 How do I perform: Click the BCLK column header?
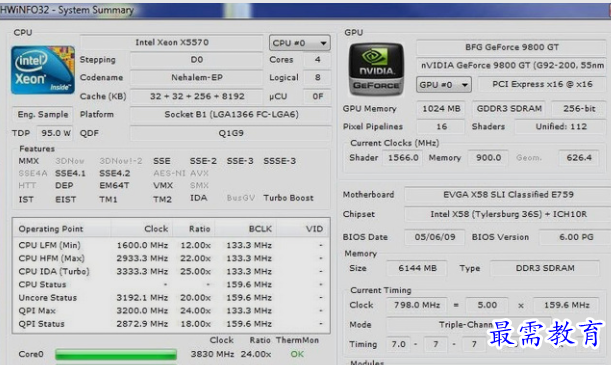coord(260,229)
